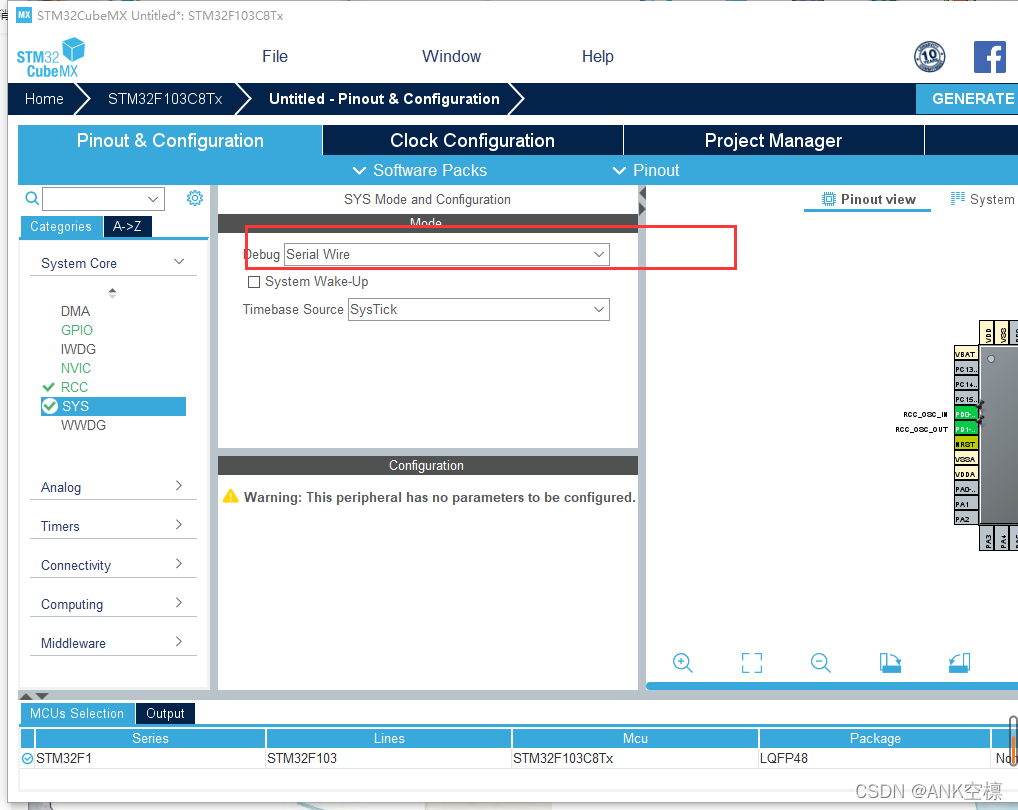Image resolution: width=1018 pixels, height=810 pixels.
Task: Select SYS in System Core list
Action: point(113,406)
